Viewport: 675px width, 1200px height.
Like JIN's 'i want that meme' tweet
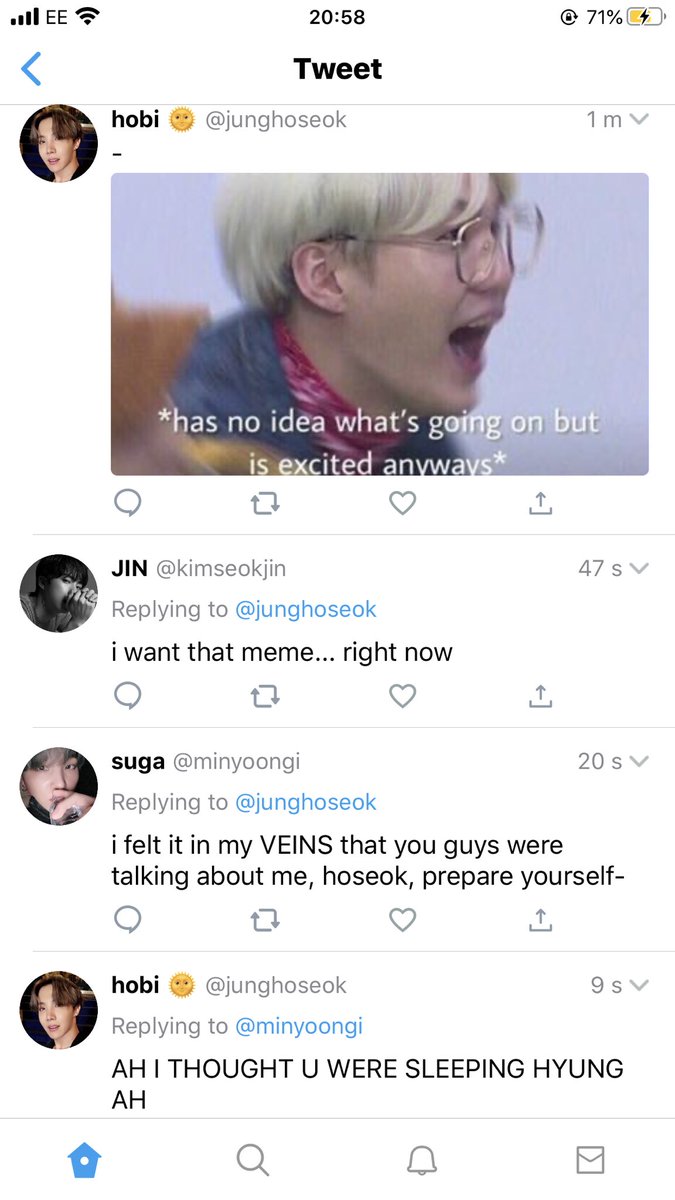pyautogui.click(x=402, y=695)
